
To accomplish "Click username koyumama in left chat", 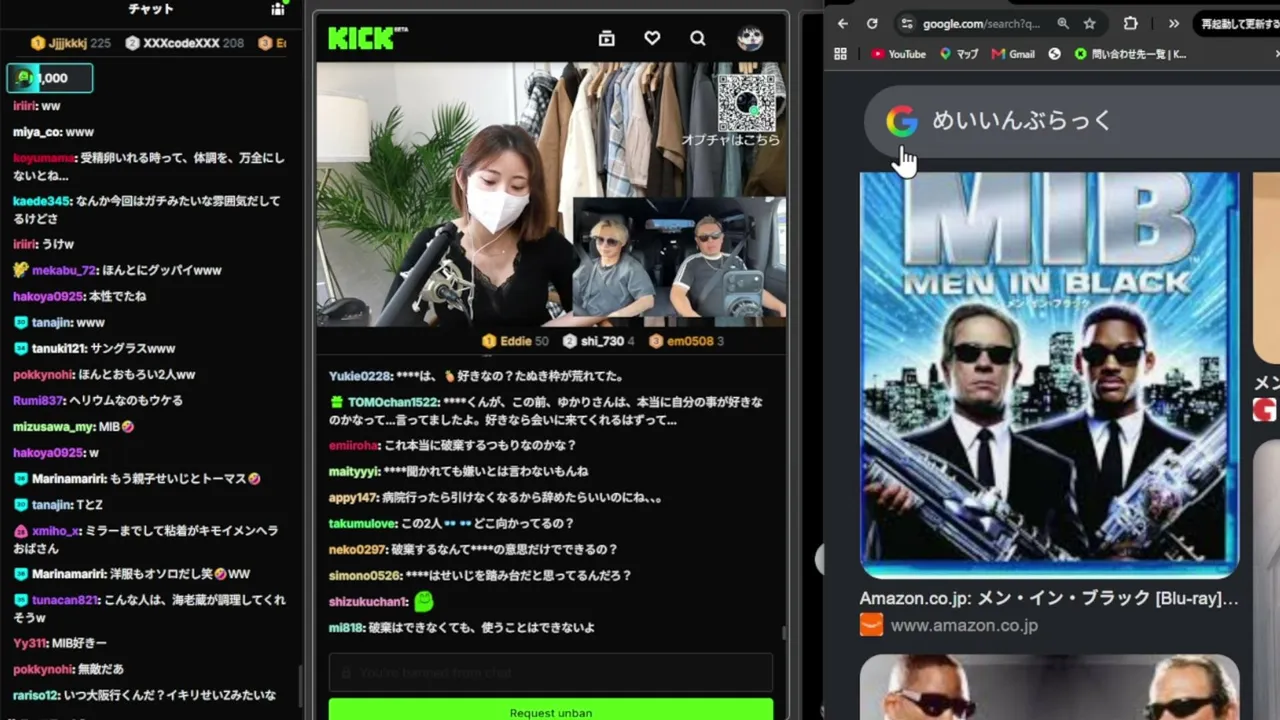I will tap(44, 158).
